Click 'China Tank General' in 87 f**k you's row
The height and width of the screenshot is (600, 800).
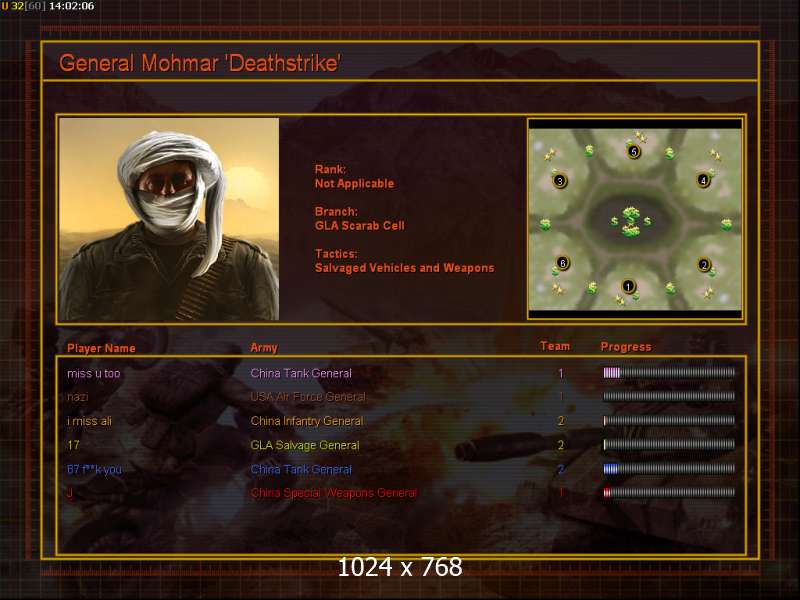301,469
